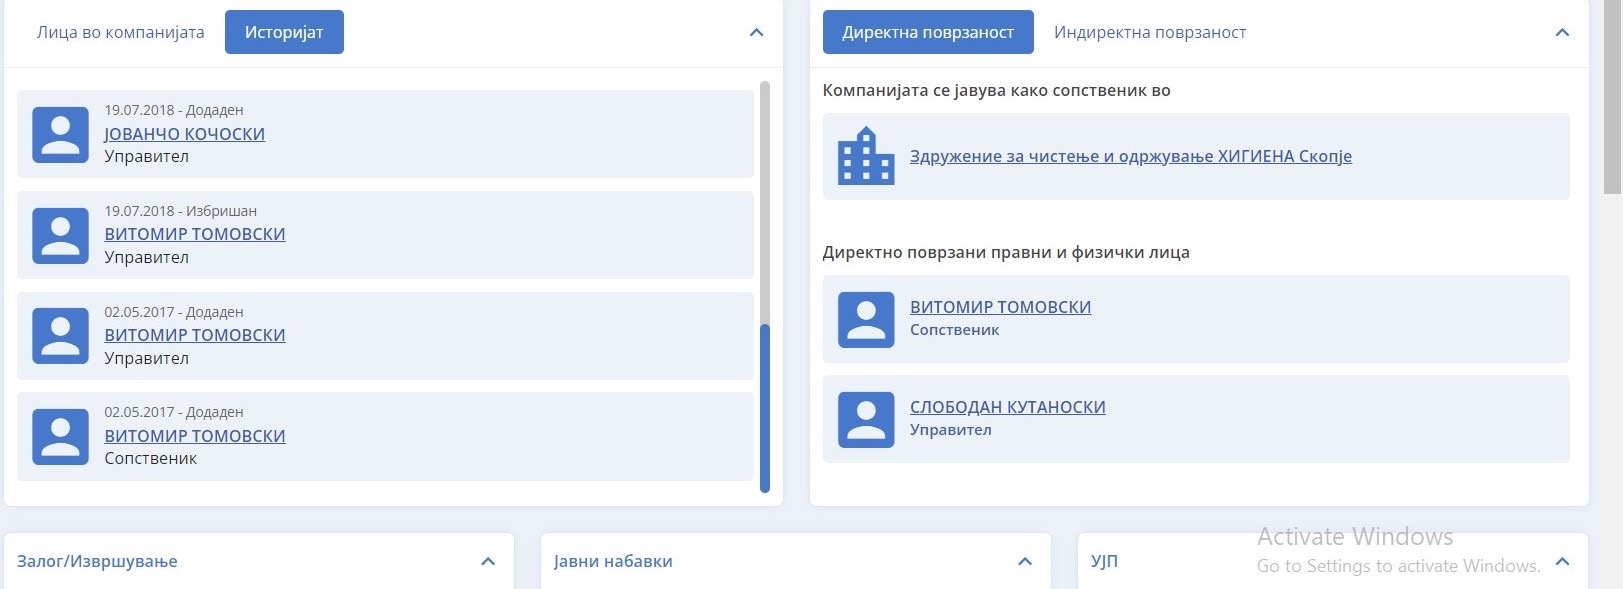Click person icon of Избришан ВИТОМИР ТОМОВСКИ entry
Screen dimensions: 1623x589
[x=60, y=236]
